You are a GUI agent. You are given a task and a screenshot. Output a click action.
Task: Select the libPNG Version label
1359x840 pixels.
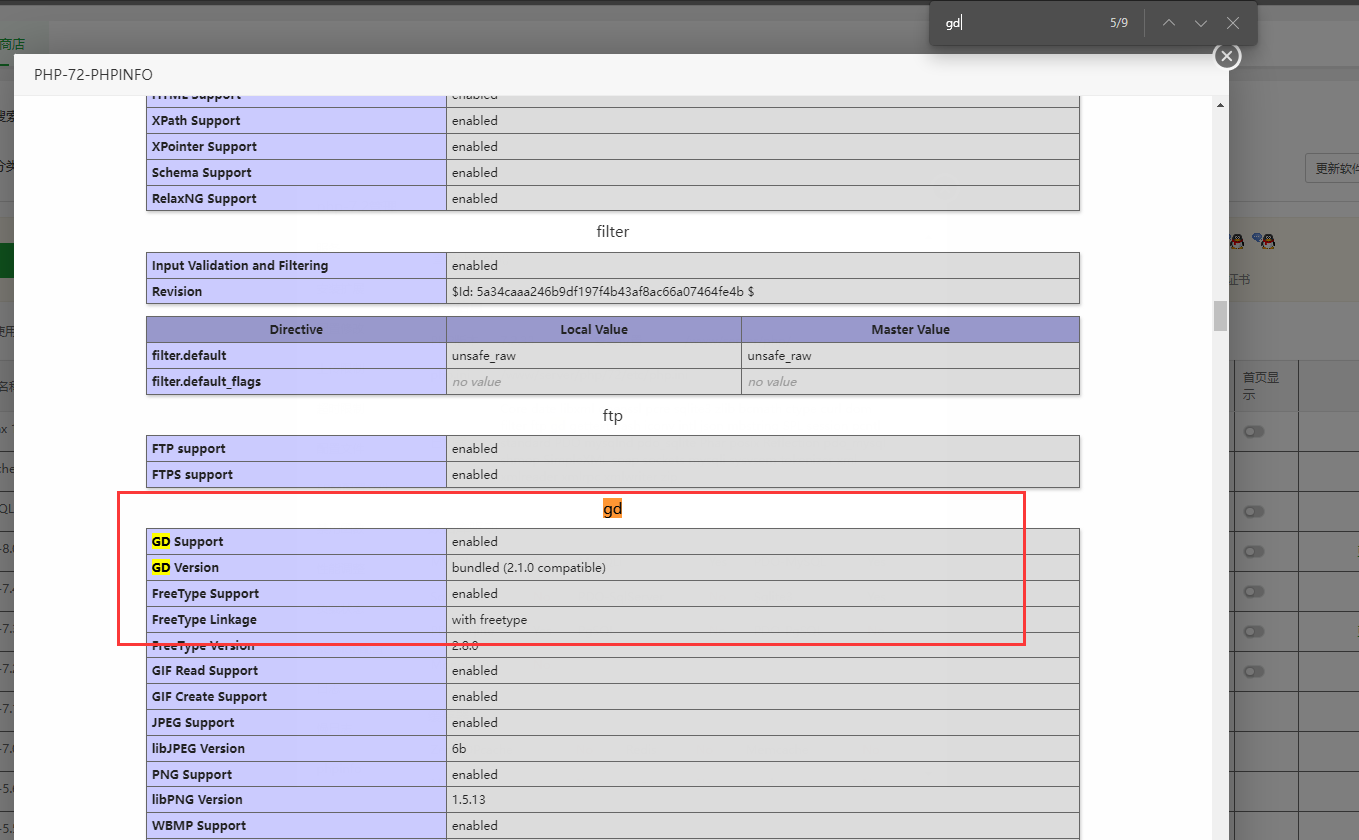197,799
